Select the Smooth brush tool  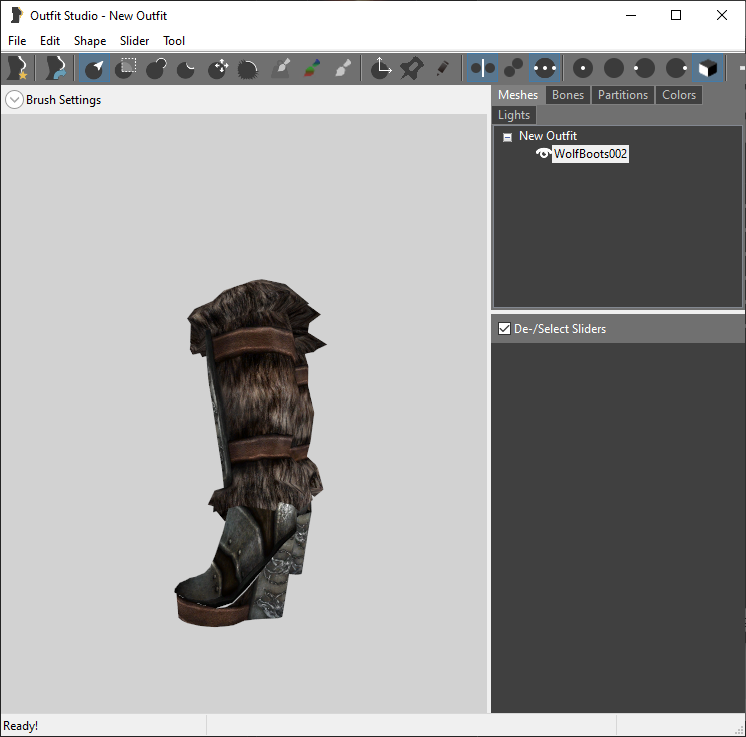coord(248,68)
